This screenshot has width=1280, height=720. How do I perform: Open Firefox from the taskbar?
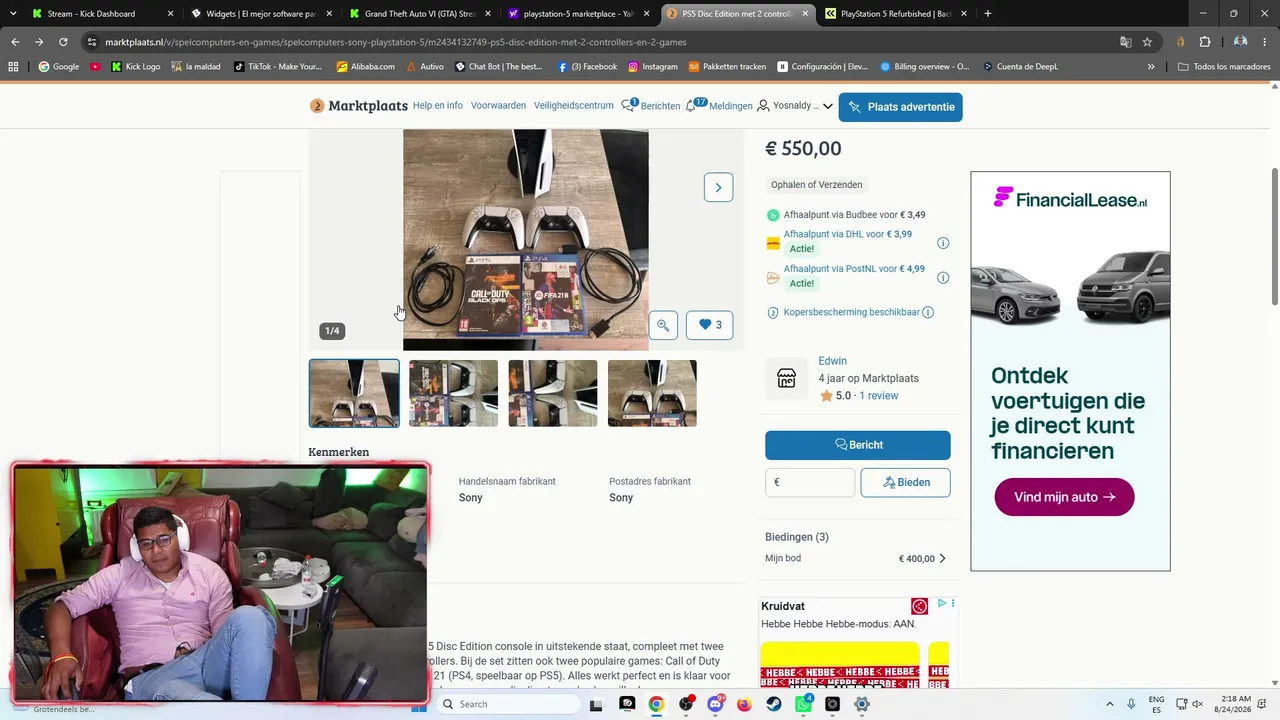click(744, 704)
